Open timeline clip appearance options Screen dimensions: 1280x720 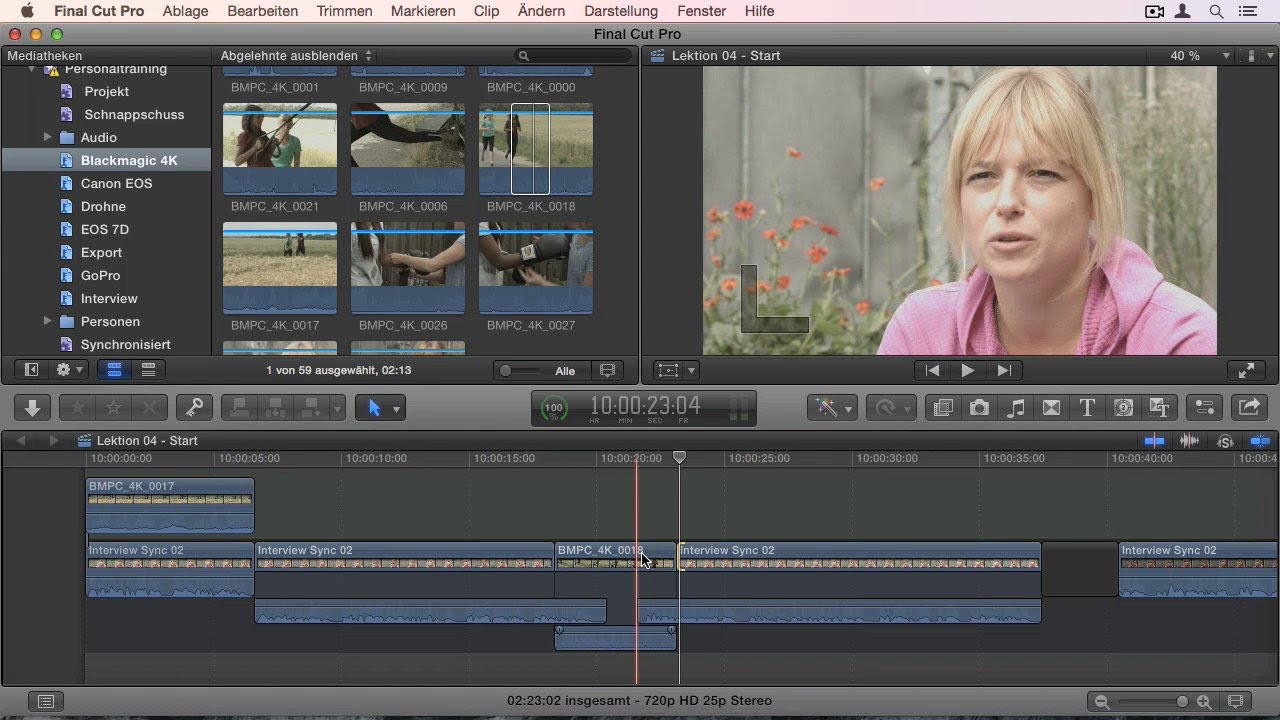pos(1236,702)
